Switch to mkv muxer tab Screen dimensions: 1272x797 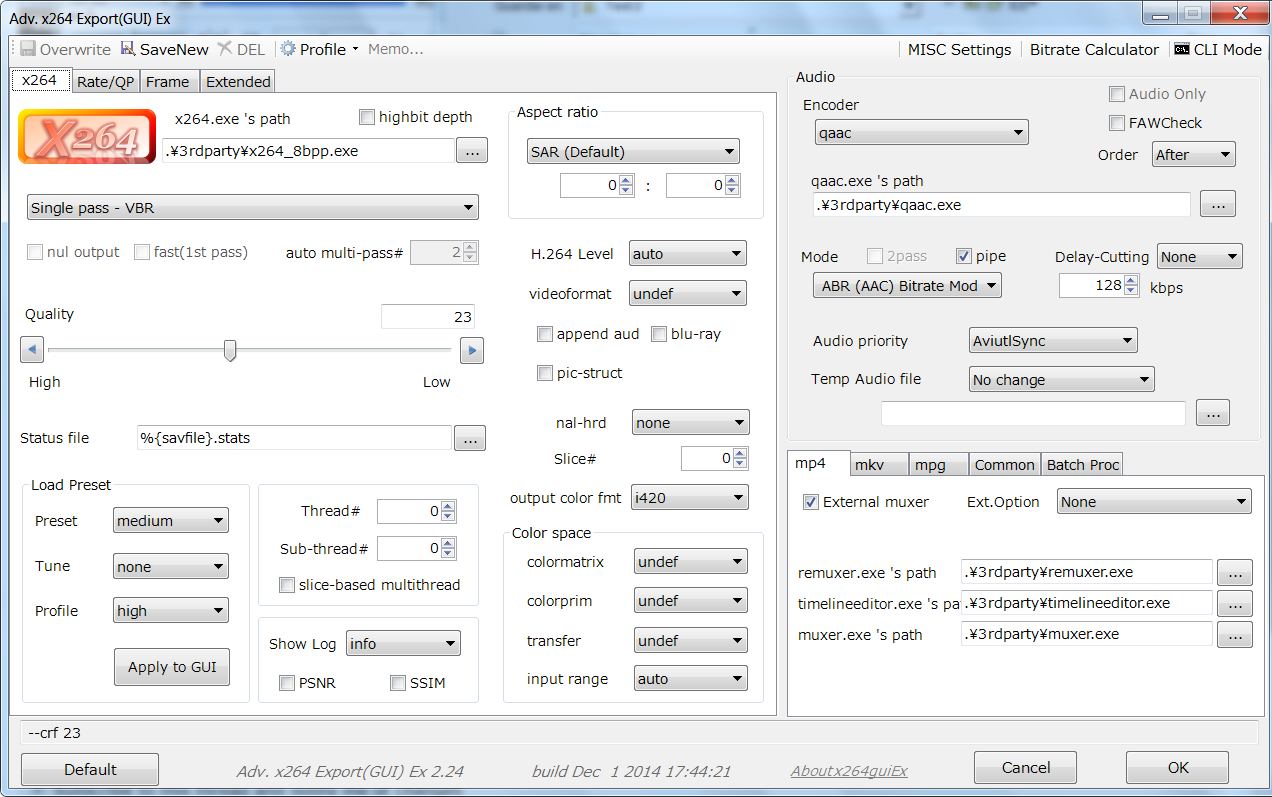(x=880, y=465)
